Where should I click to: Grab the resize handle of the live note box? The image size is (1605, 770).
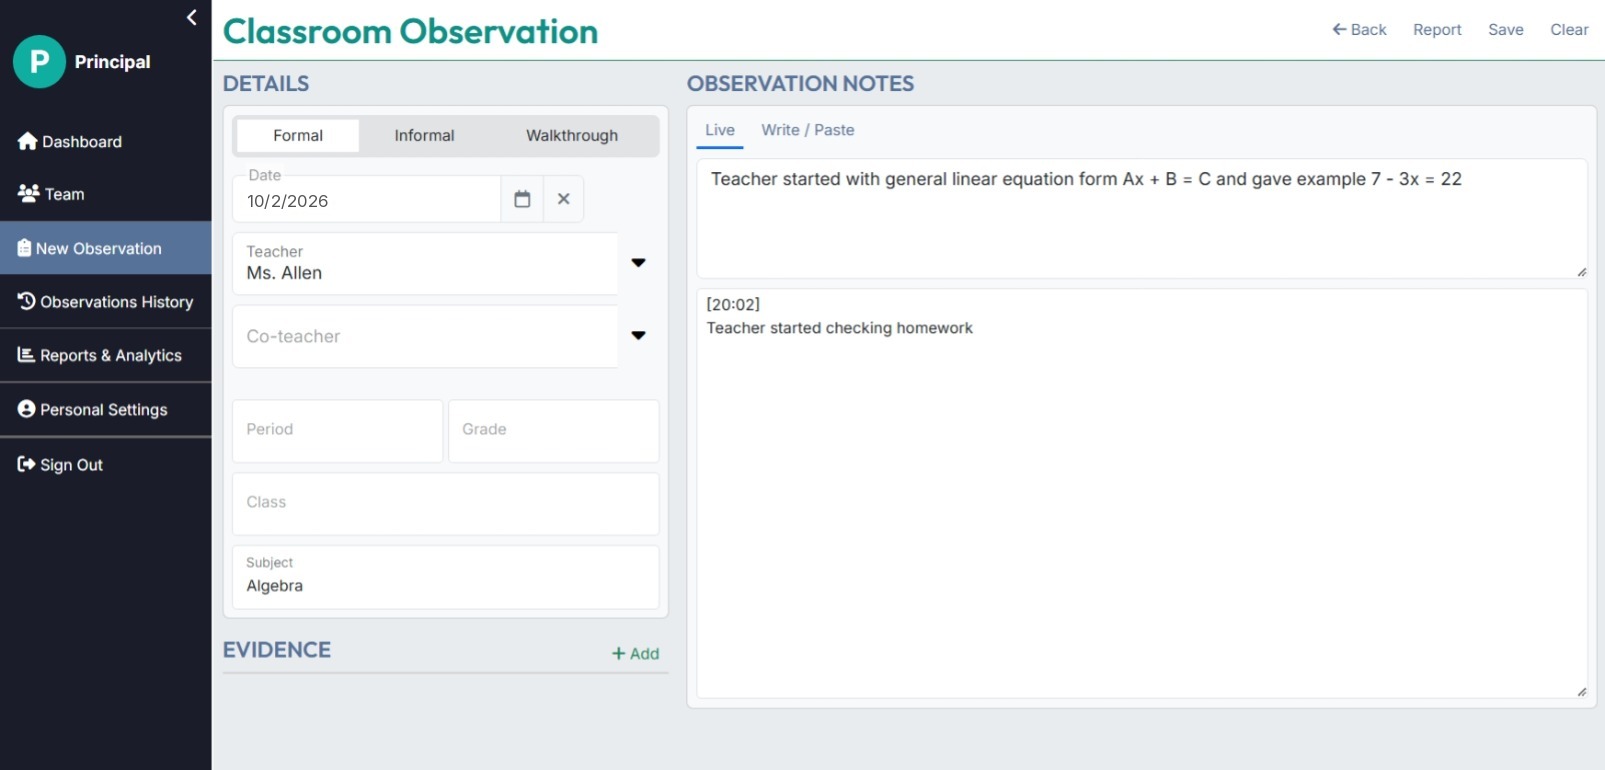click(x=1582, y=272)
